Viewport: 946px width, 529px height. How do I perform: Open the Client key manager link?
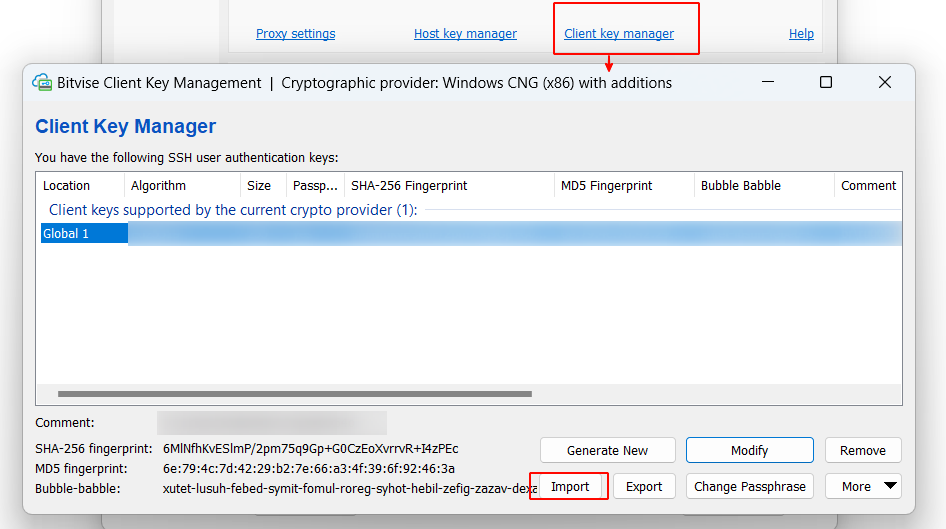(x=619, y=34)
